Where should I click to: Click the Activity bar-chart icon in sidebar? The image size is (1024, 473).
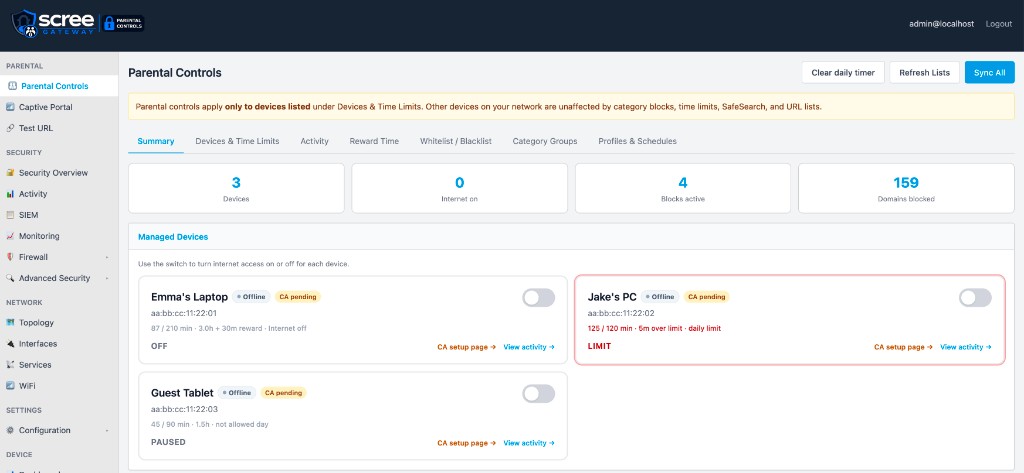[x=10, y=194]
